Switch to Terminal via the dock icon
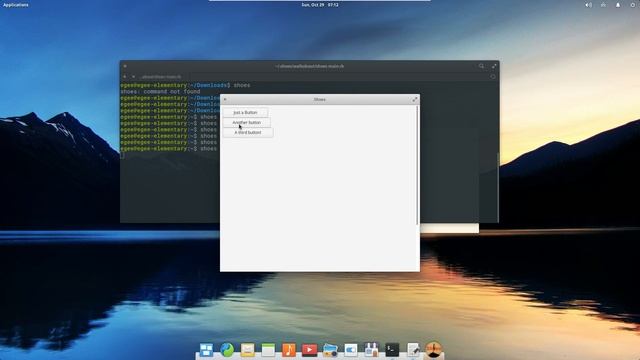640x360 pixels. pyautogui.click(x=392, y=350)
